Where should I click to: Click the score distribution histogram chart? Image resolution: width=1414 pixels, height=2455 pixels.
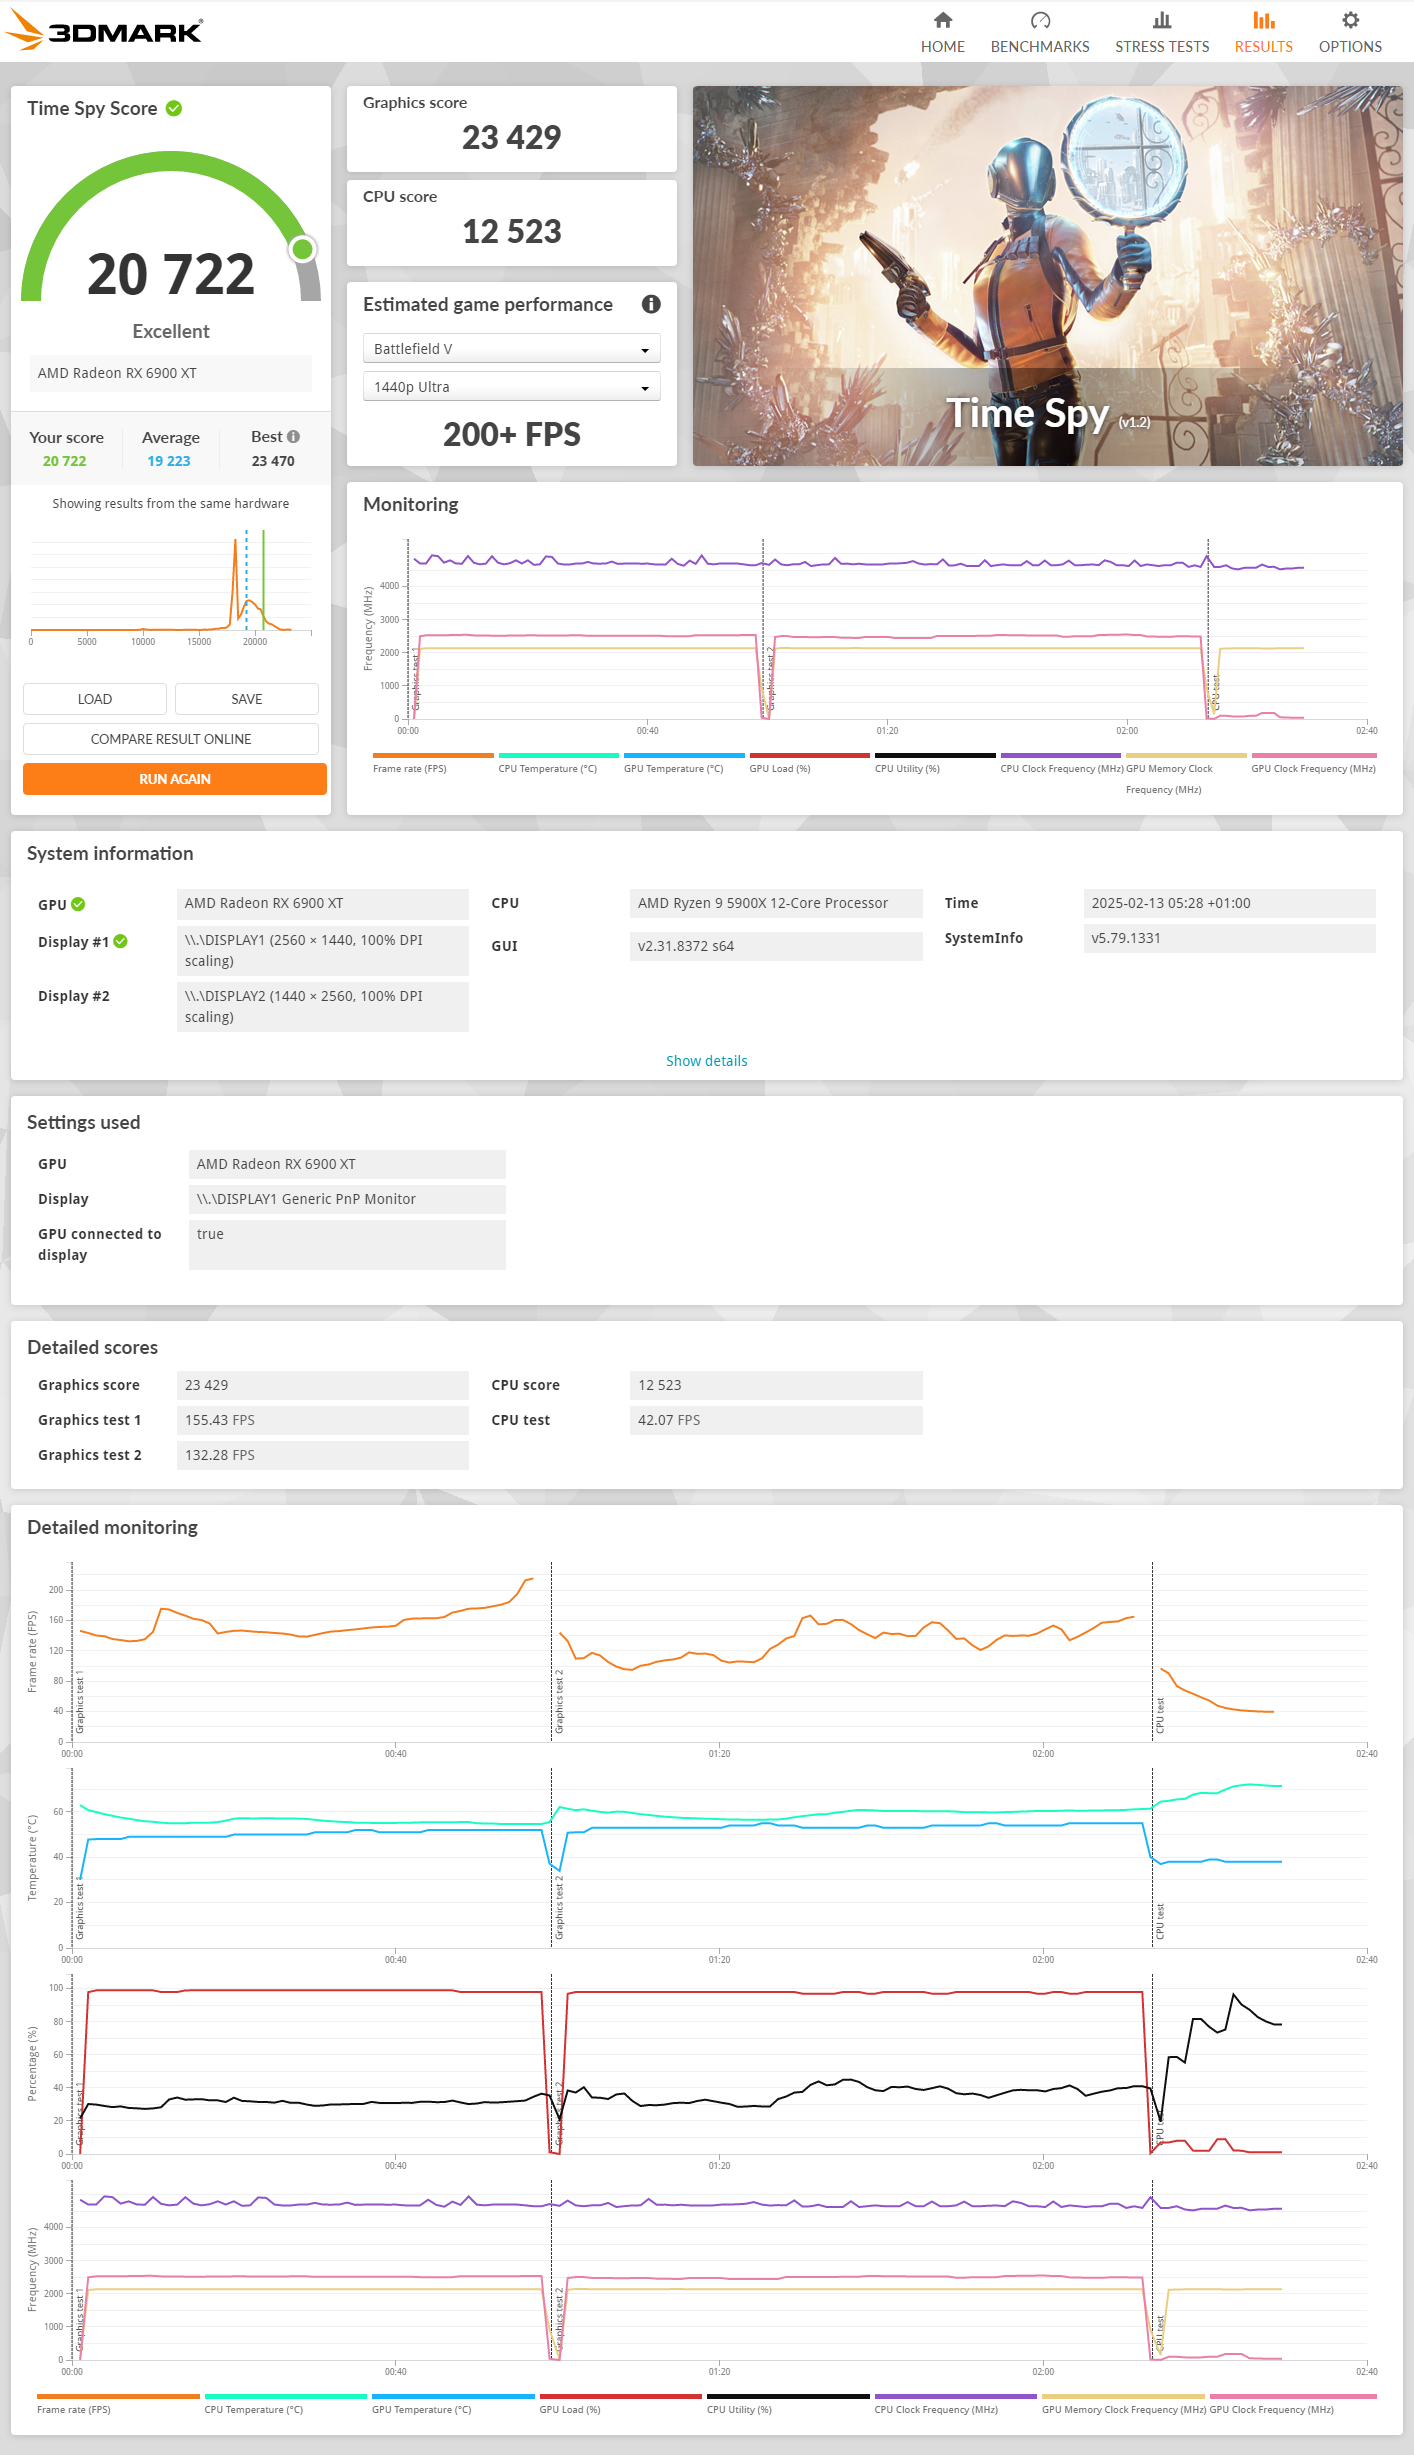tap(171, 586)
